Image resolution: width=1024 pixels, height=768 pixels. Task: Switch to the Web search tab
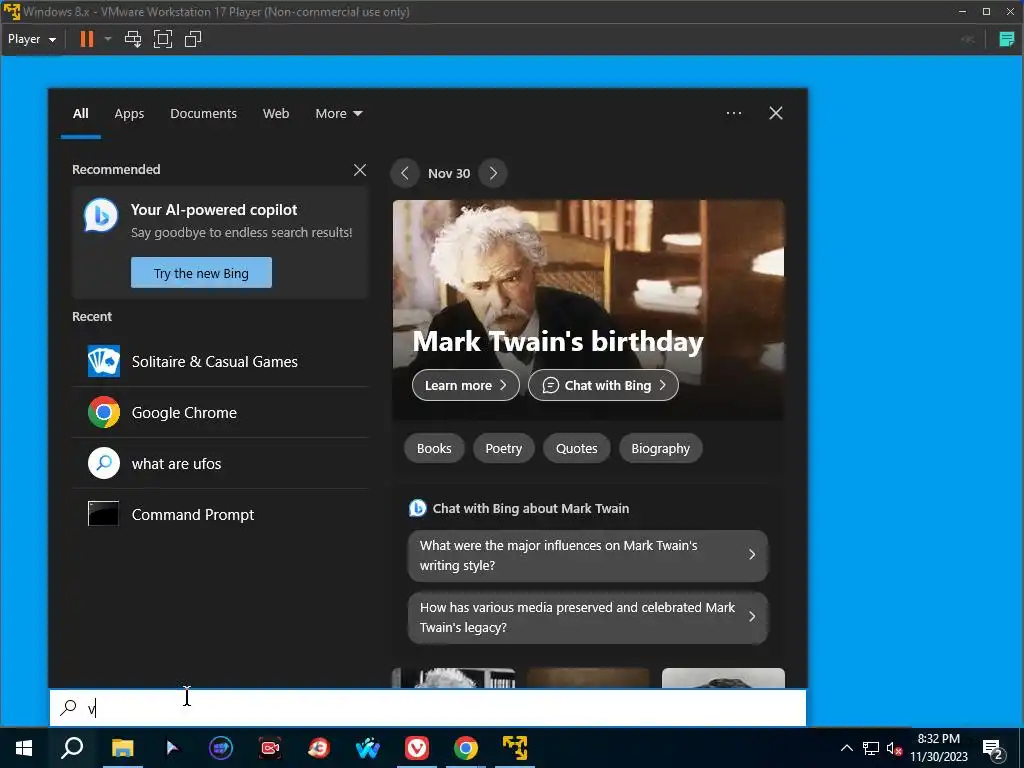[276, 114]
